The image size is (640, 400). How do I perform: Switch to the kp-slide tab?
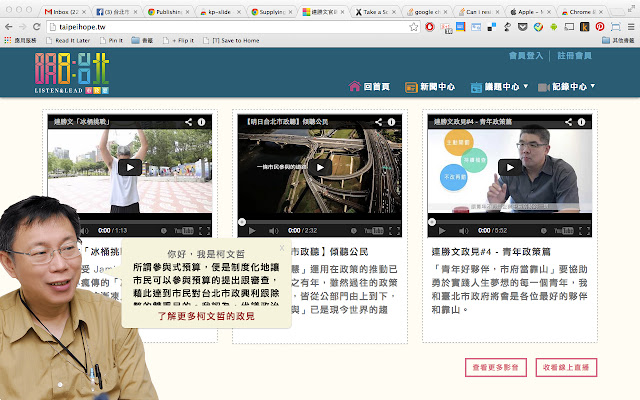(x=220, y=11)
